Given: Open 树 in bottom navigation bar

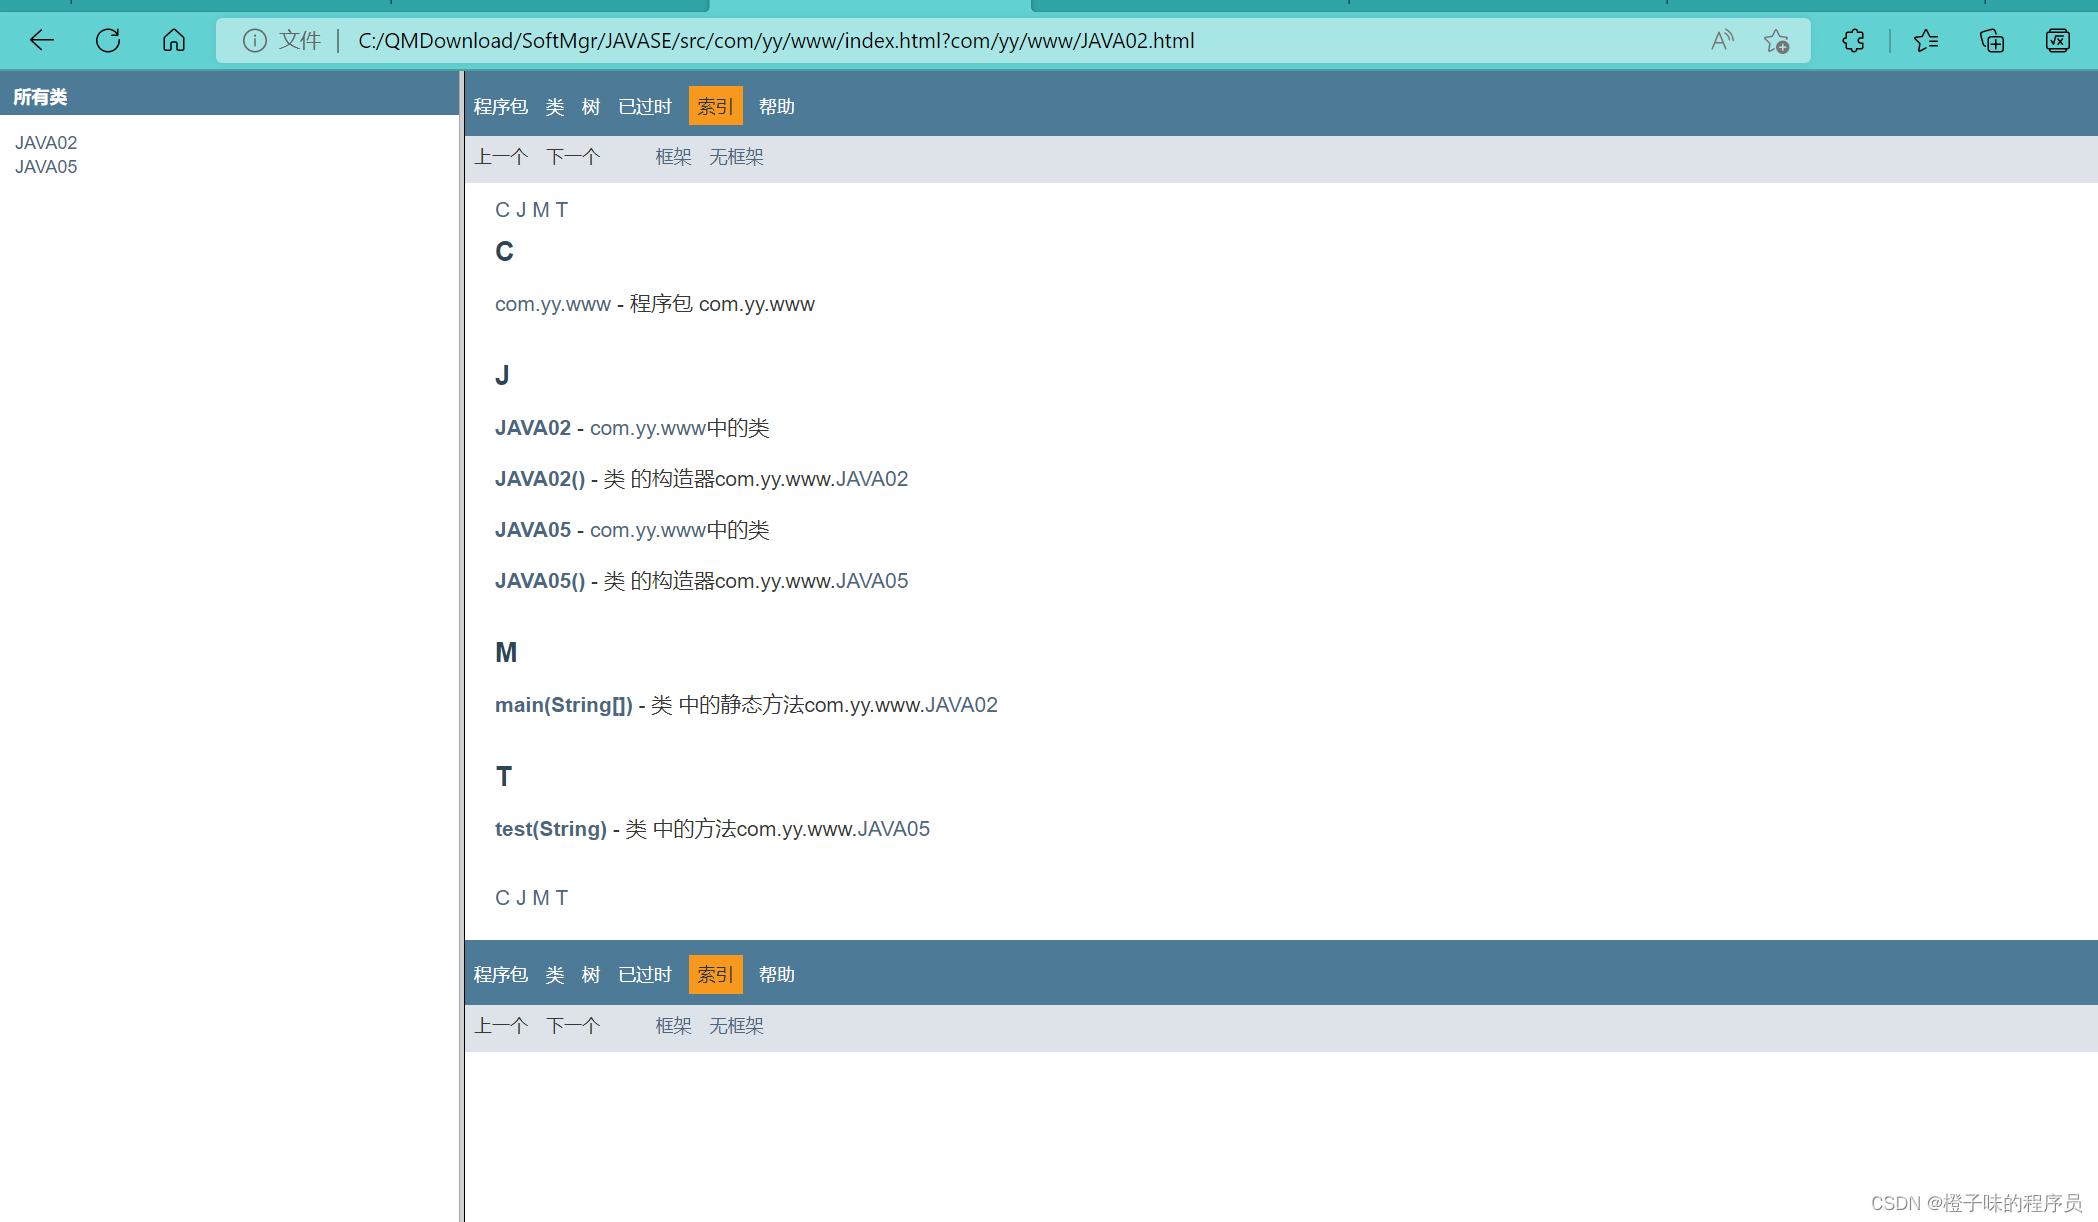Looking at the screenshot, I should pos(591,975).
